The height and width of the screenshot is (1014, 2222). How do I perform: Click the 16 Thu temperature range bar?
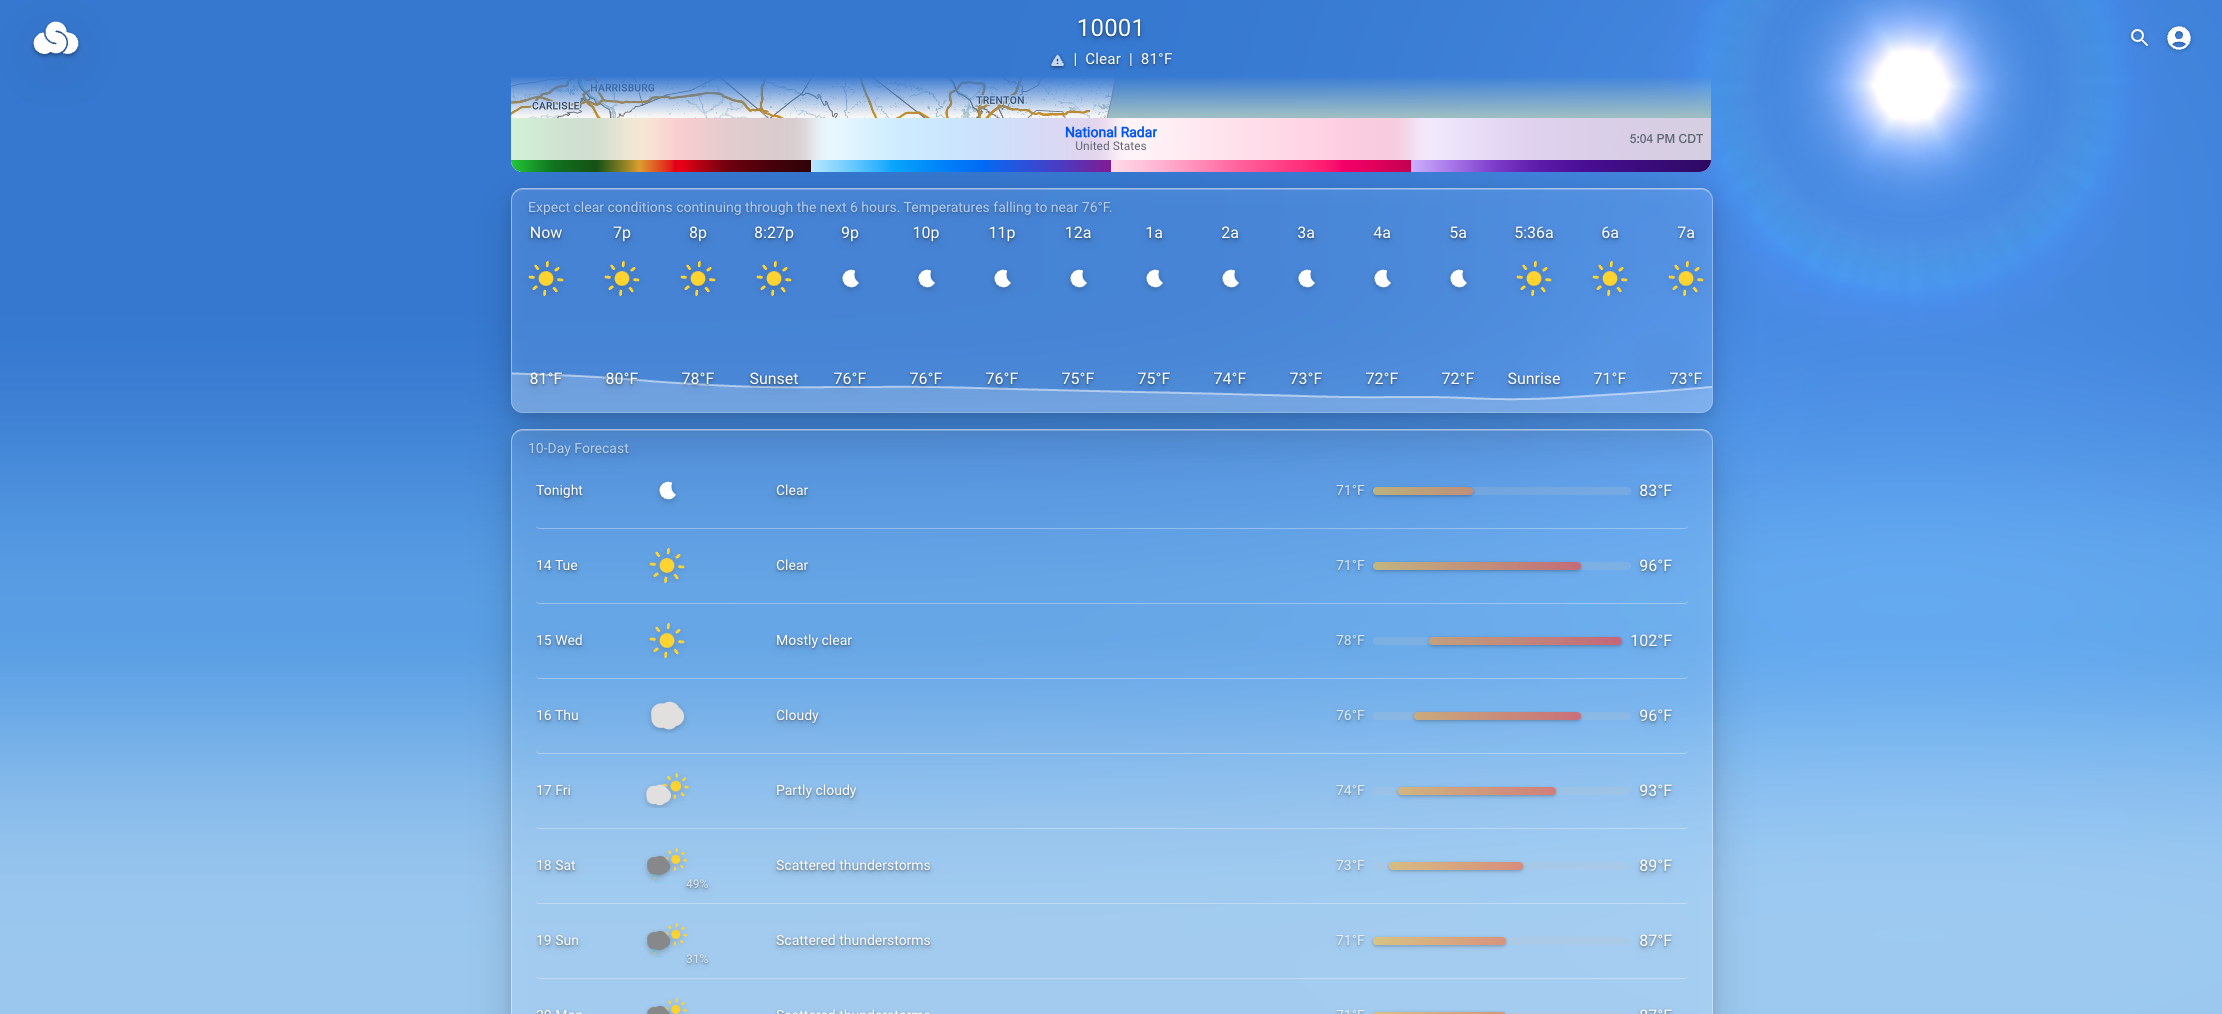click(x=1501, y=716)
